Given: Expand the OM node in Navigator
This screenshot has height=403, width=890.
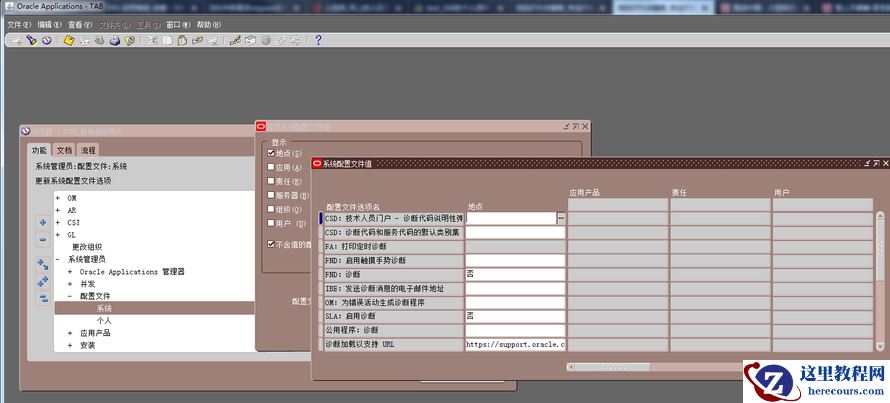Looking at the screenshot, I should point(58,198).
